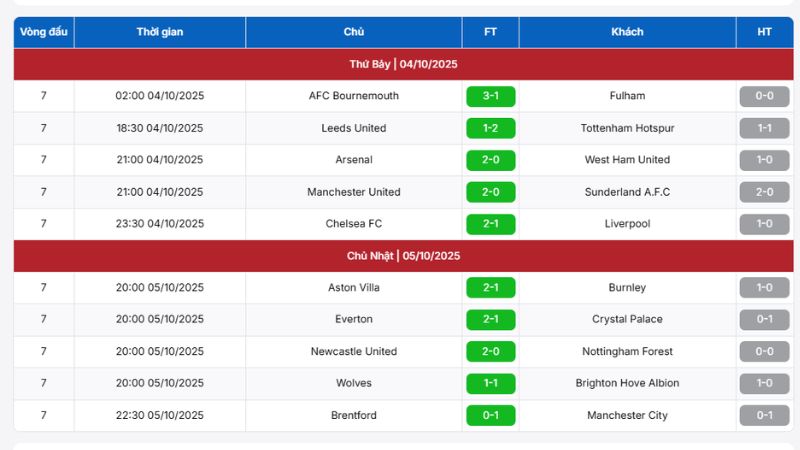Screen dimensions: 800x450
Task: Select the Manchester City away team
Action: [x=627, y=415]
